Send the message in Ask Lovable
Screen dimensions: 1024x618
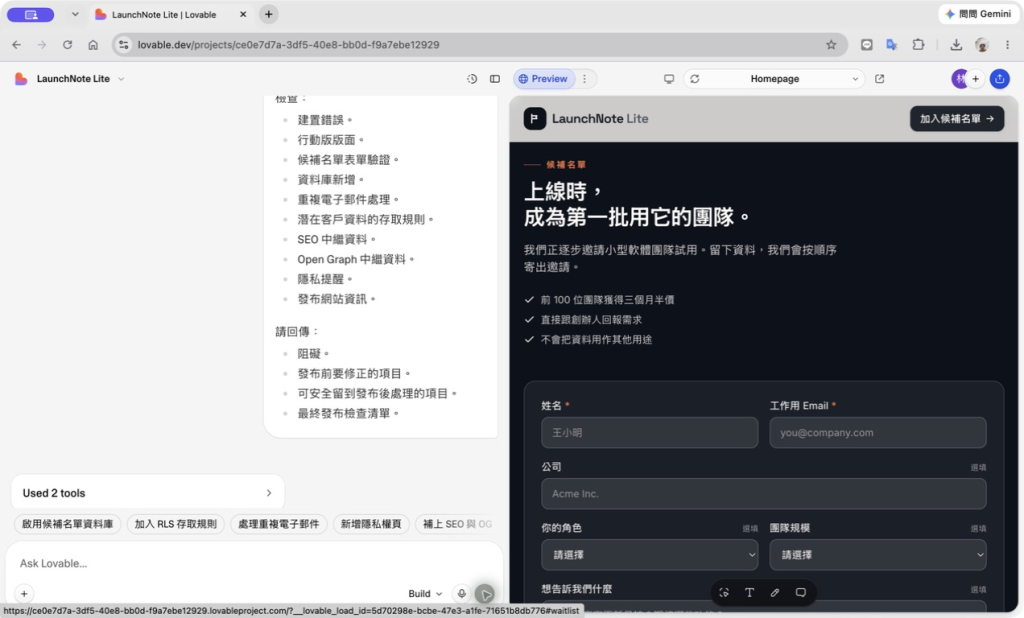click(485, 593)
